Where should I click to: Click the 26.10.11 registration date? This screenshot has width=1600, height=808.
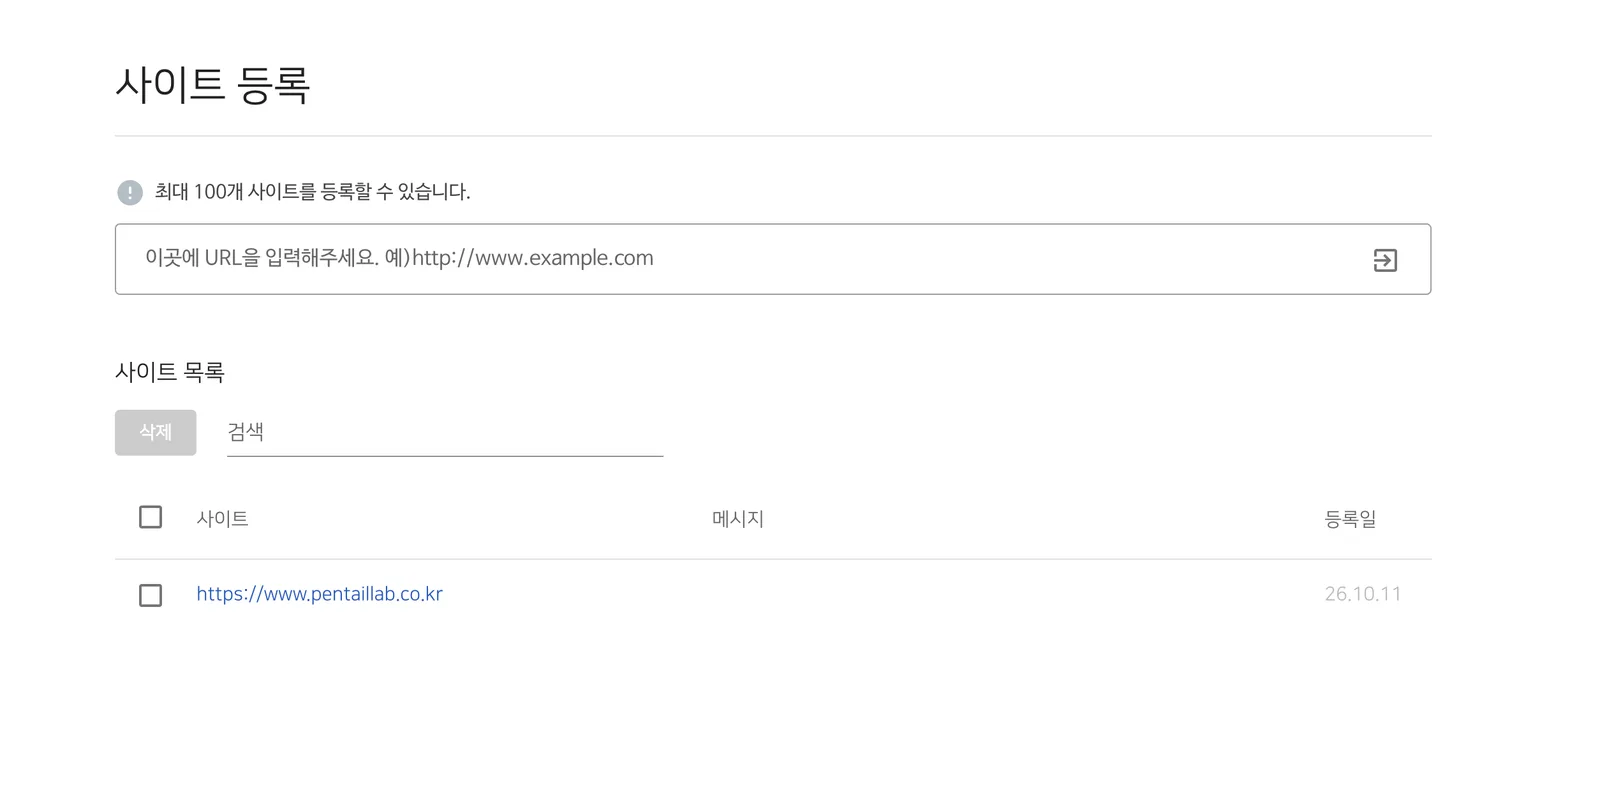click(x=1363, y=594)
